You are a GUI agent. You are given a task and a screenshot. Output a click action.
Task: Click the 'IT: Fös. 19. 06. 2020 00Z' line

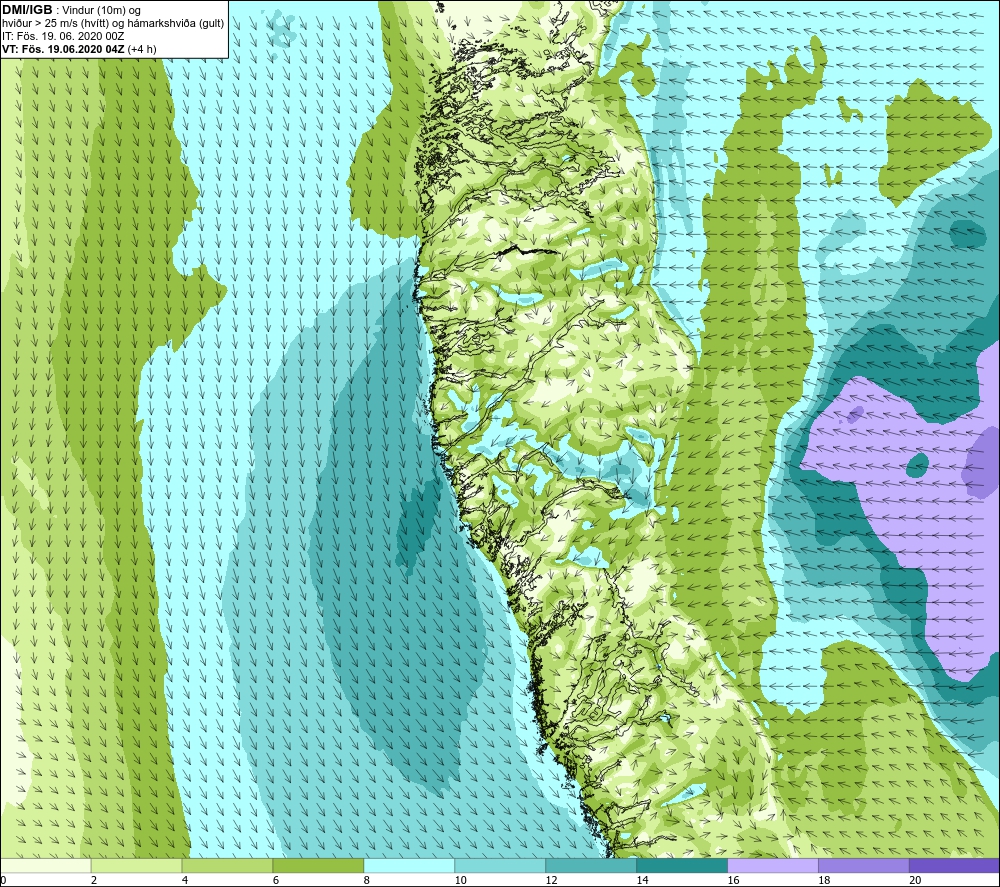click(x=62, y=36)
